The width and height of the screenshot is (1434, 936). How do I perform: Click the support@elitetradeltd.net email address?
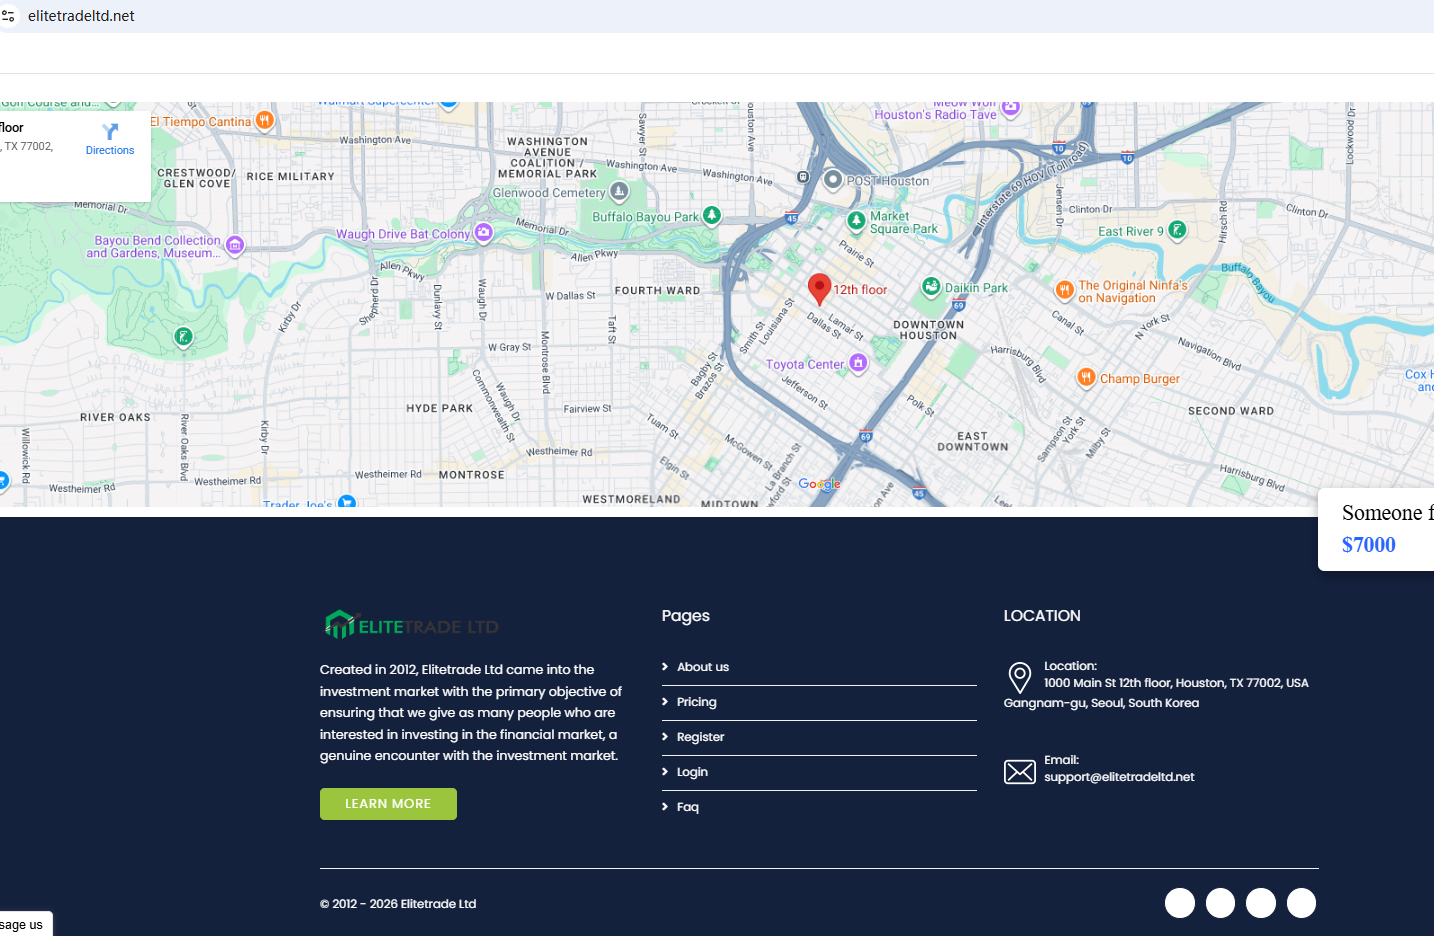pyautogui.click(x=1119, y=777)
